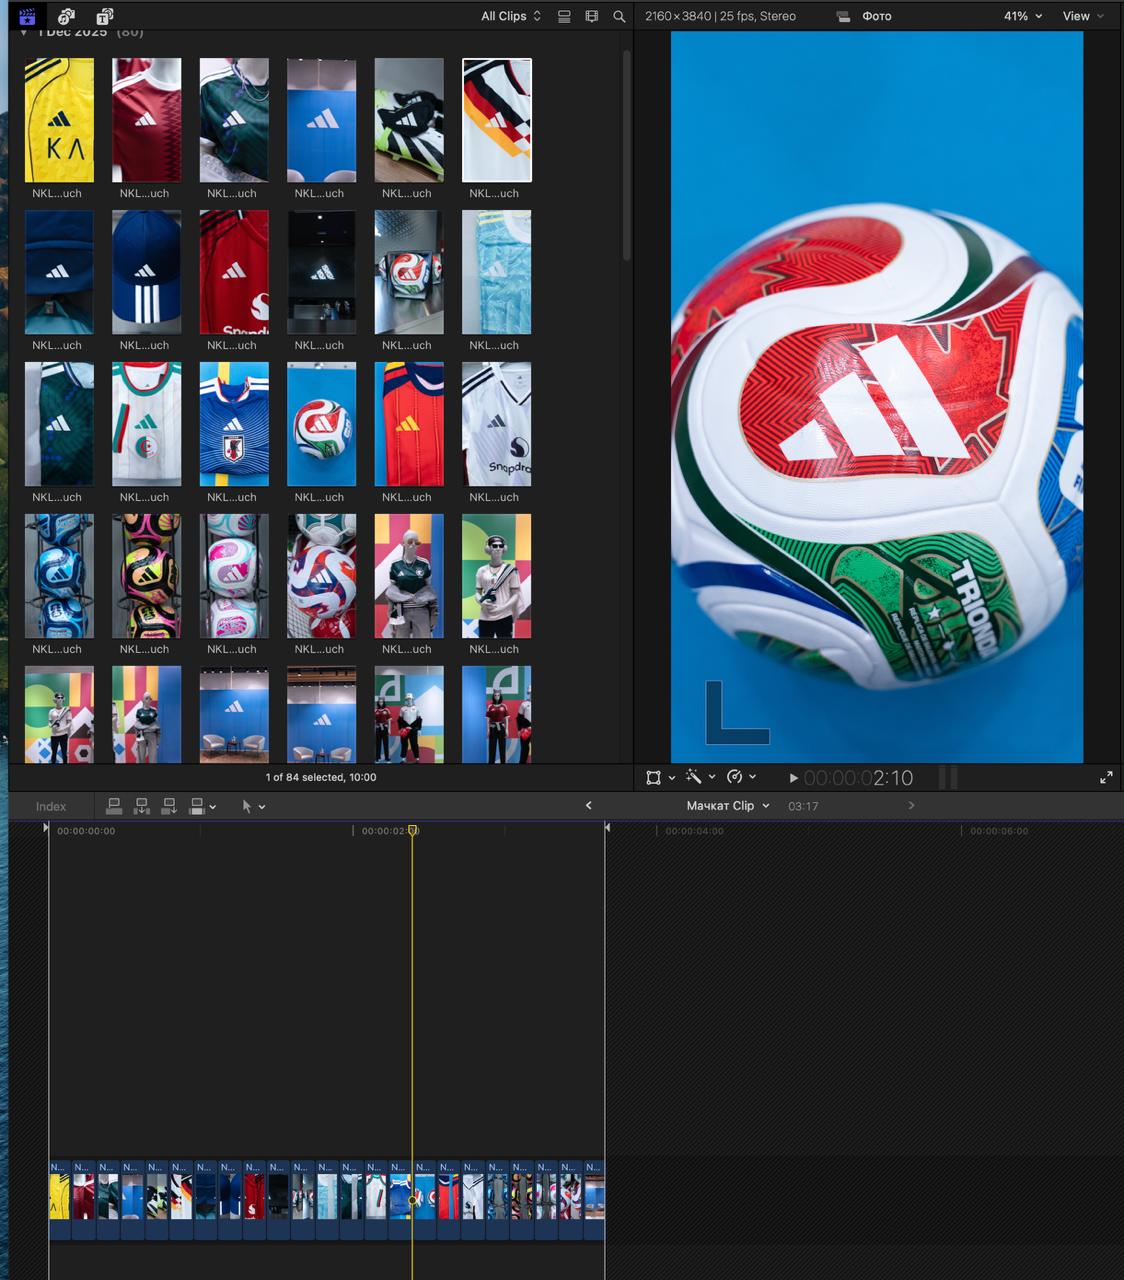
Task: Click the browser search magnifier icon
Action: (619, 16)
